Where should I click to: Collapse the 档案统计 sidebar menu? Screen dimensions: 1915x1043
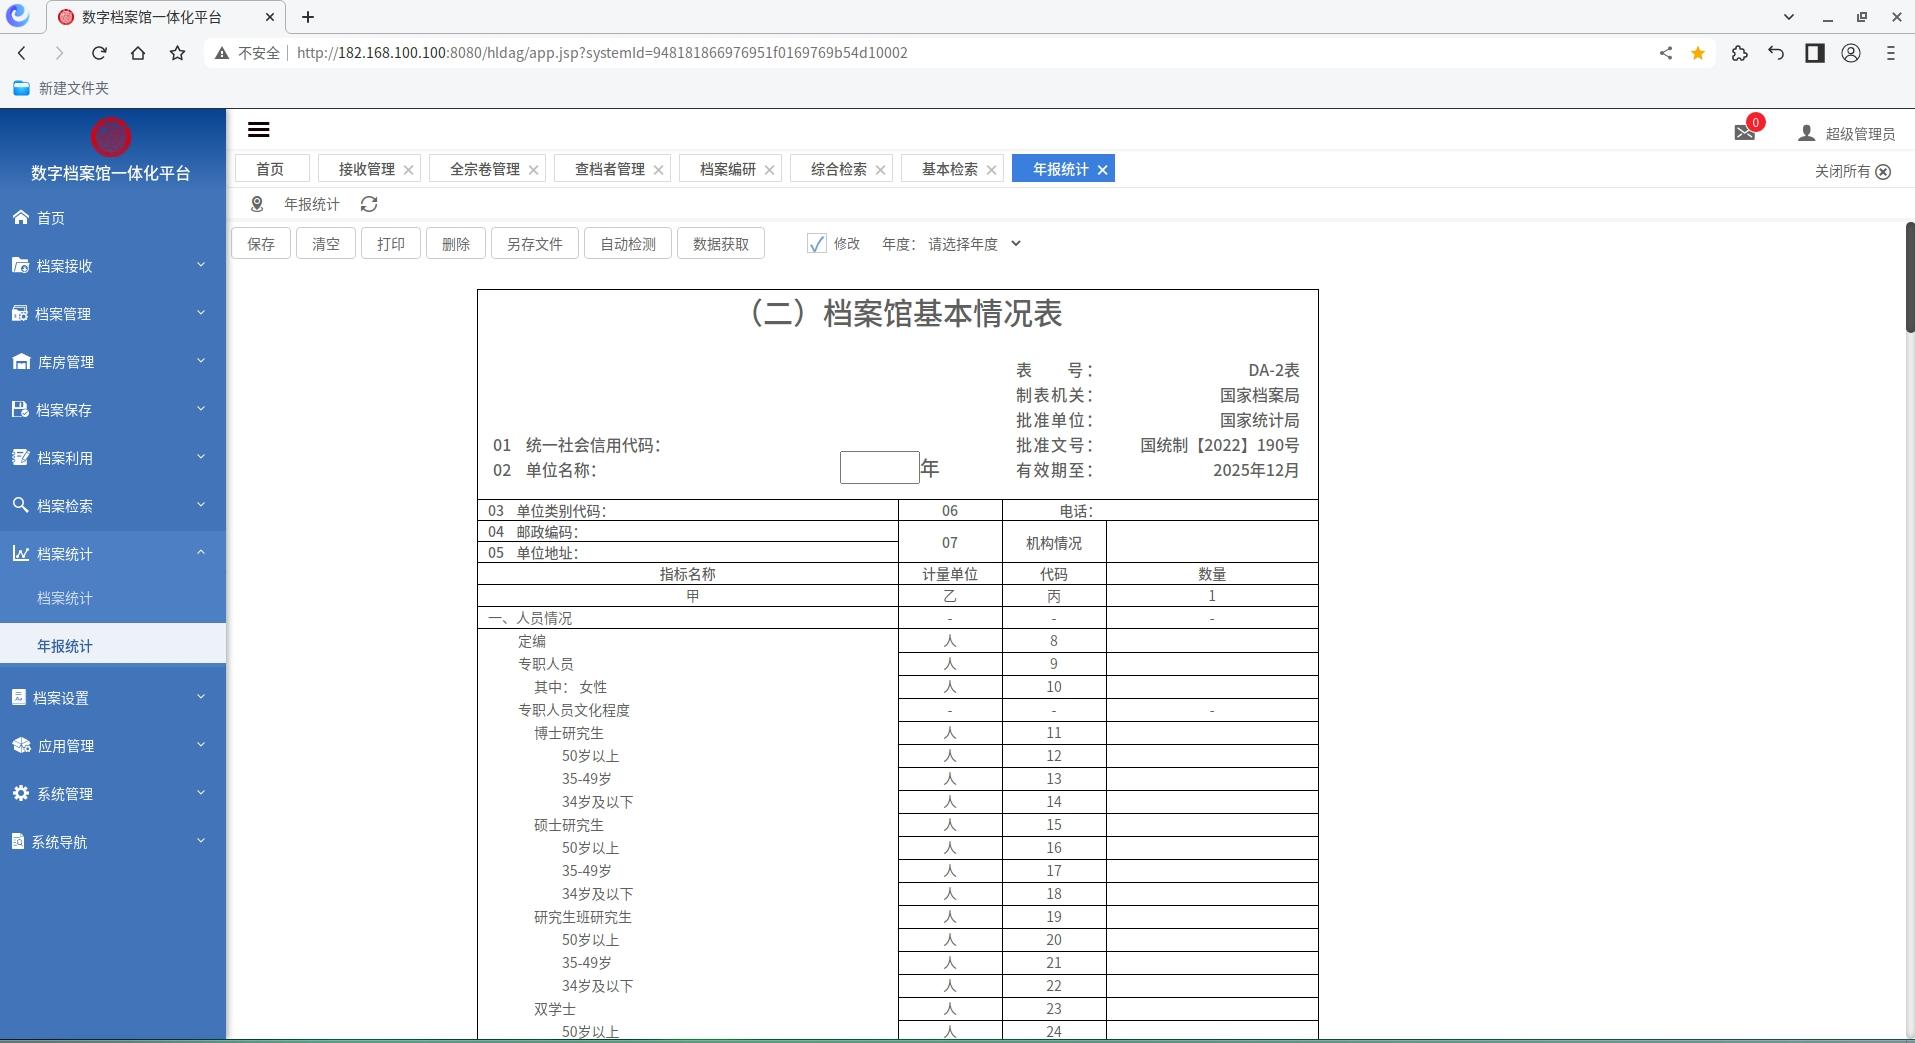[112, 554]
